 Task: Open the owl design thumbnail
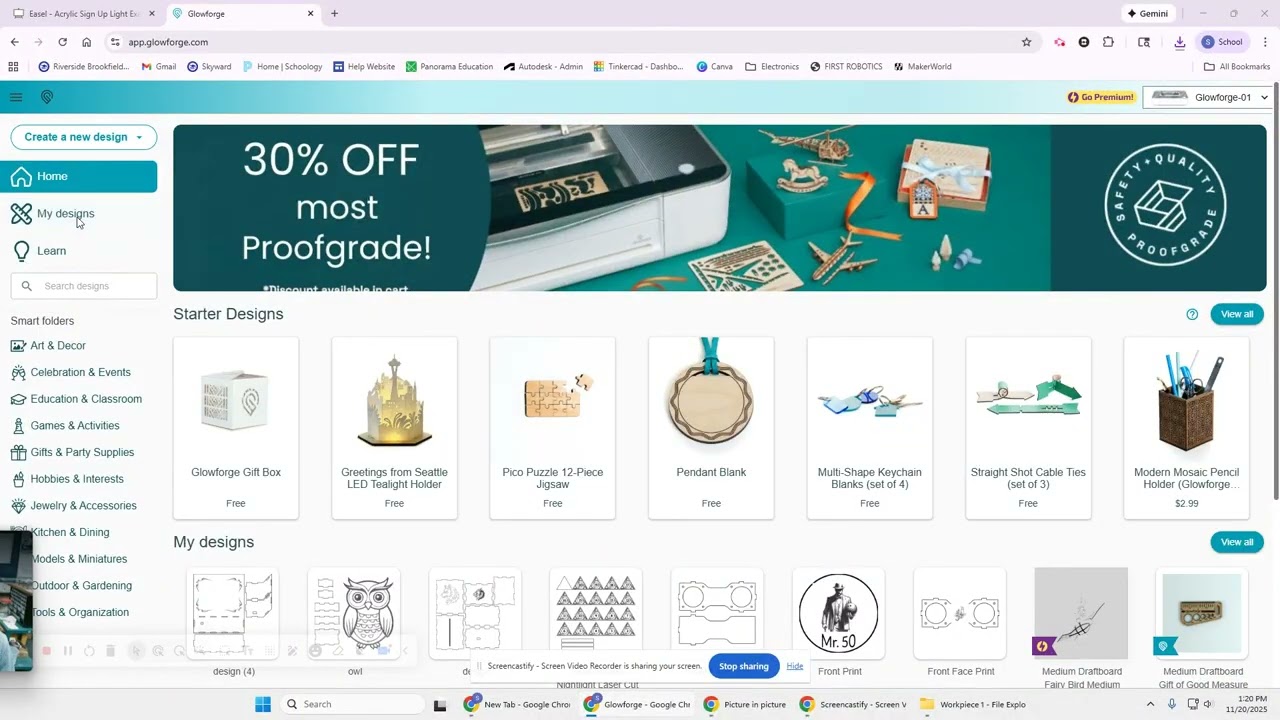(x=355, y=614)
